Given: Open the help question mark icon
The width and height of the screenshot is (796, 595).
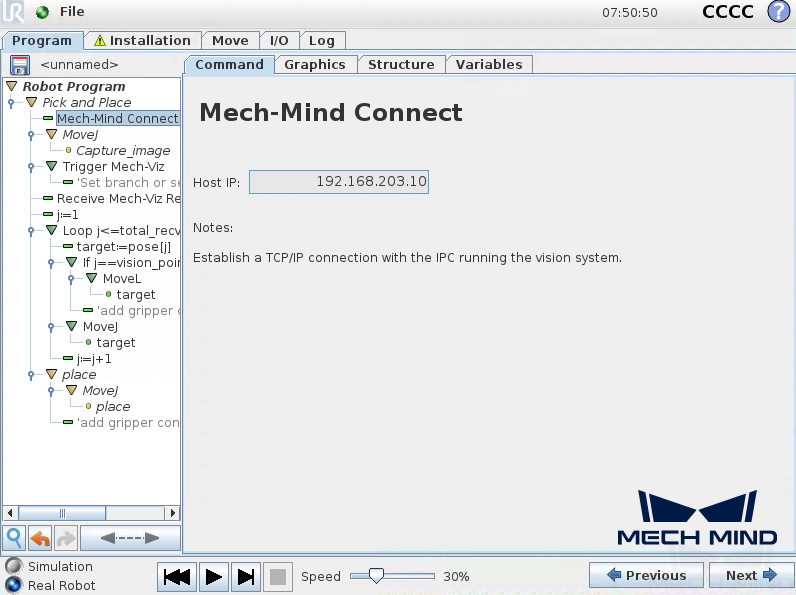Looking at the screenshot, I should [779, 12].
